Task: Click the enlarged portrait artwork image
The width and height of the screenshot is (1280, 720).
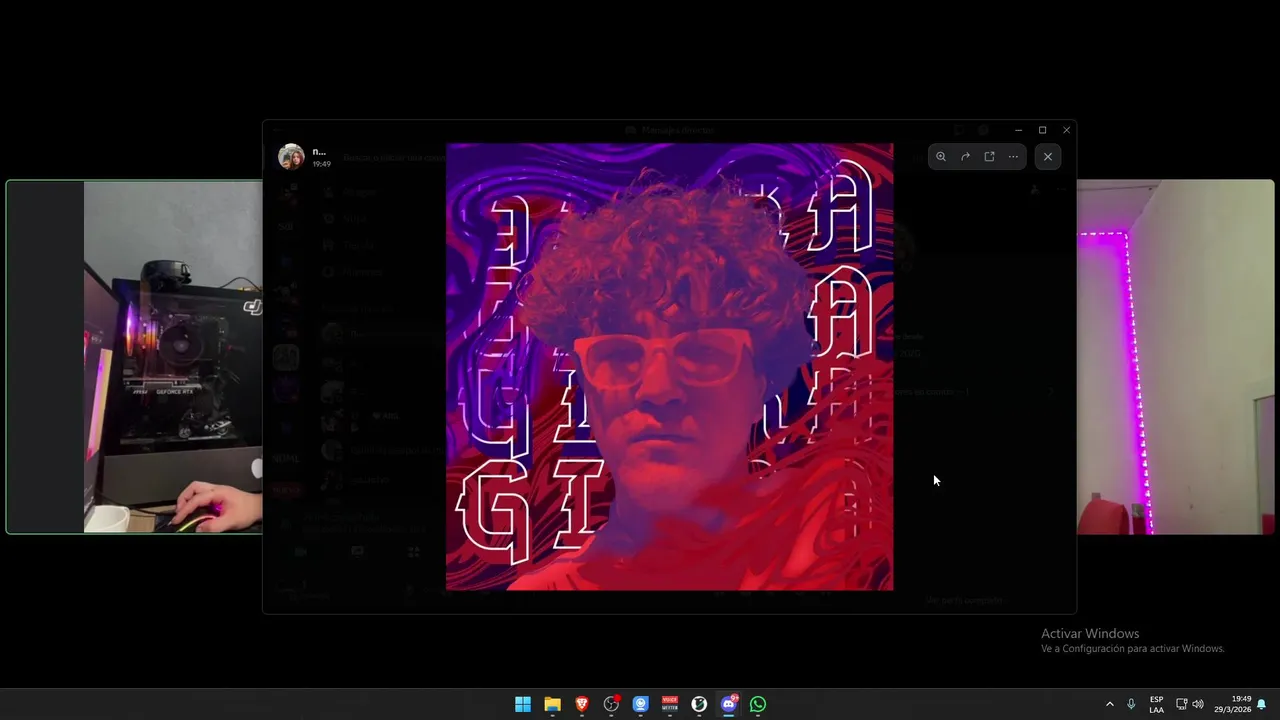Action: coord(669,366)
